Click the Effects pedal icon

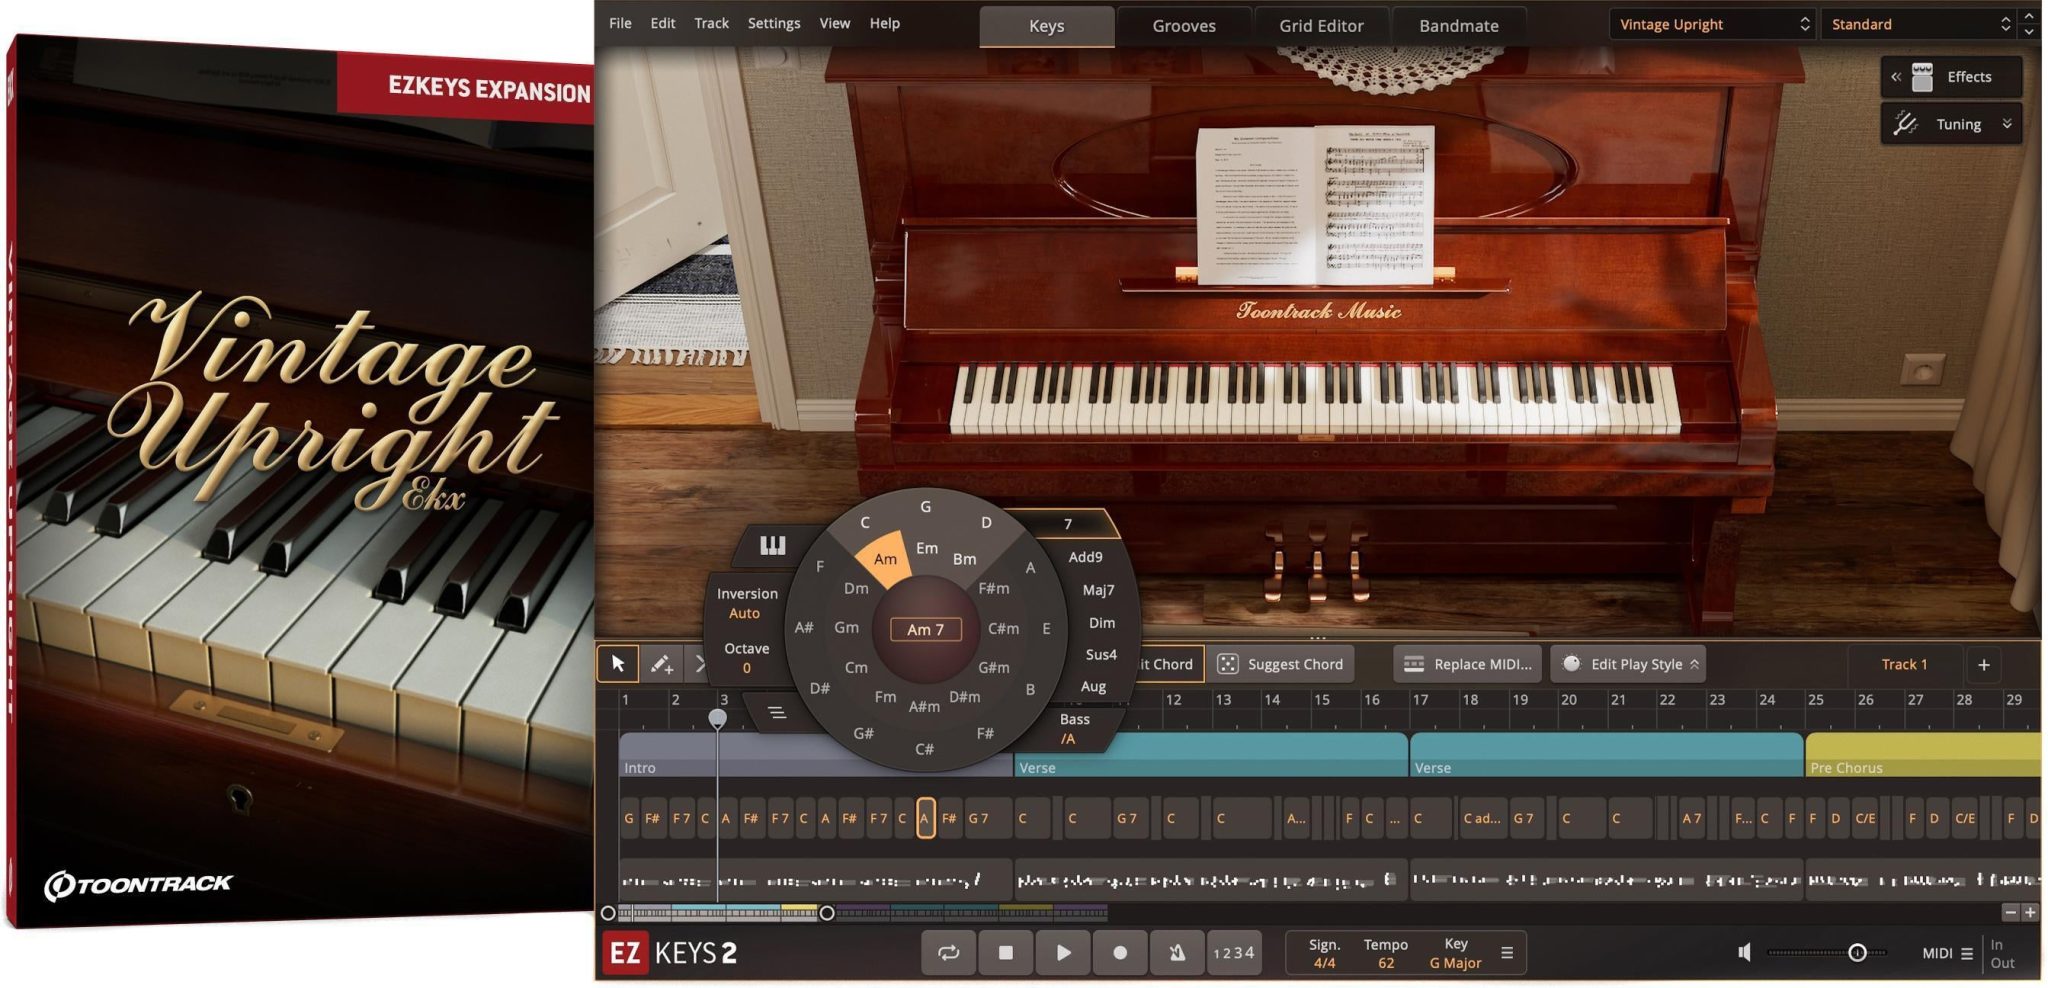[1922, 77]
